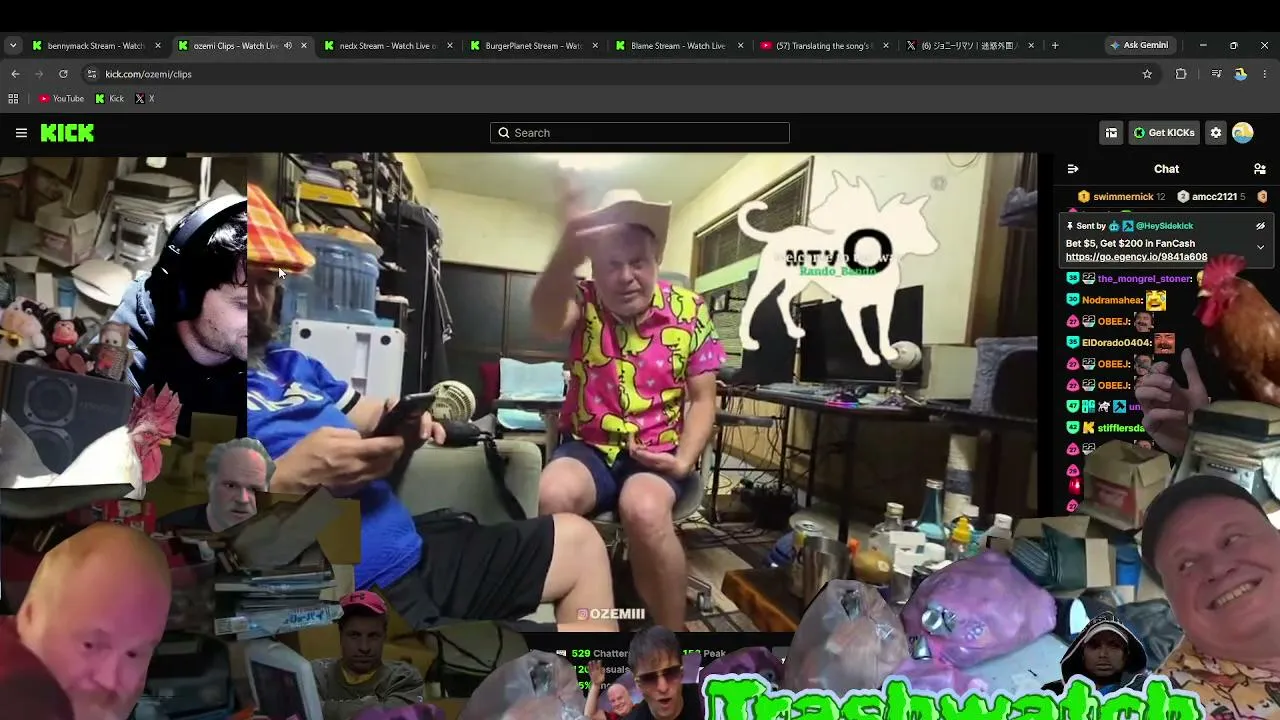Go back to the previous page

[x=15, y=74]
